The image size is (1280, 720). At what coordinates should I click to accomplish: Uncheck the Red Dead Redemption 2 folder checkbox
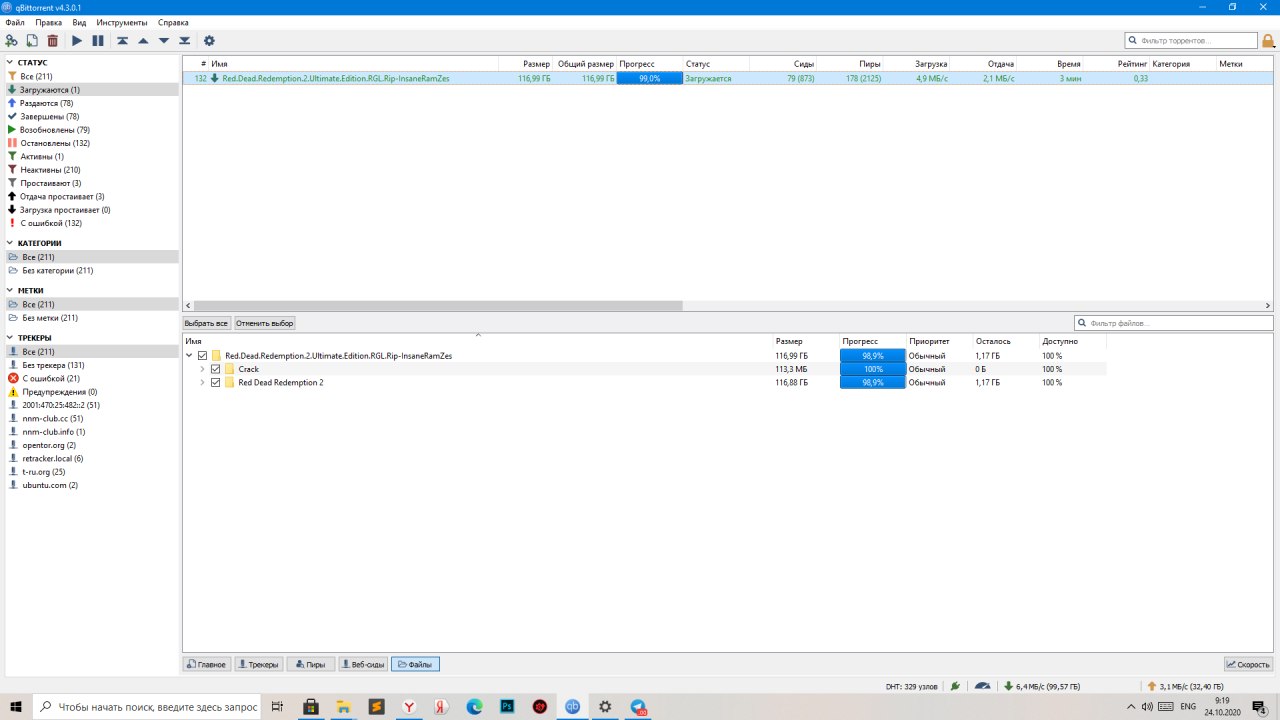[x=215, y=382]
